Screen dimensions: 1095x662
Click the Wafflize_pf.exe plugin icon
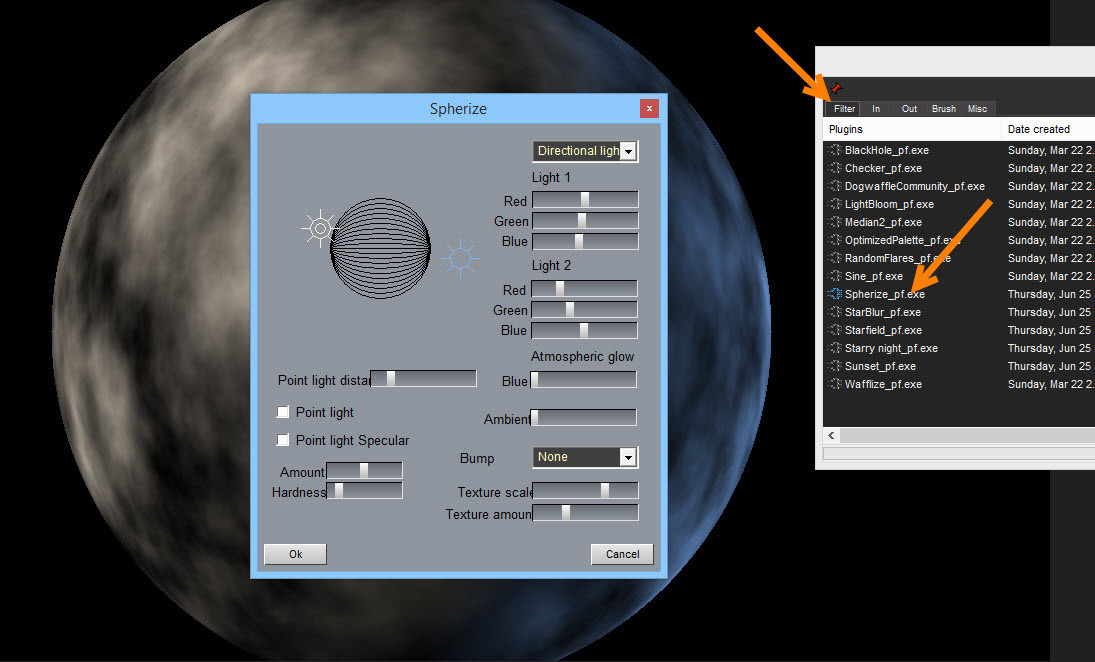tap(834, 384)
